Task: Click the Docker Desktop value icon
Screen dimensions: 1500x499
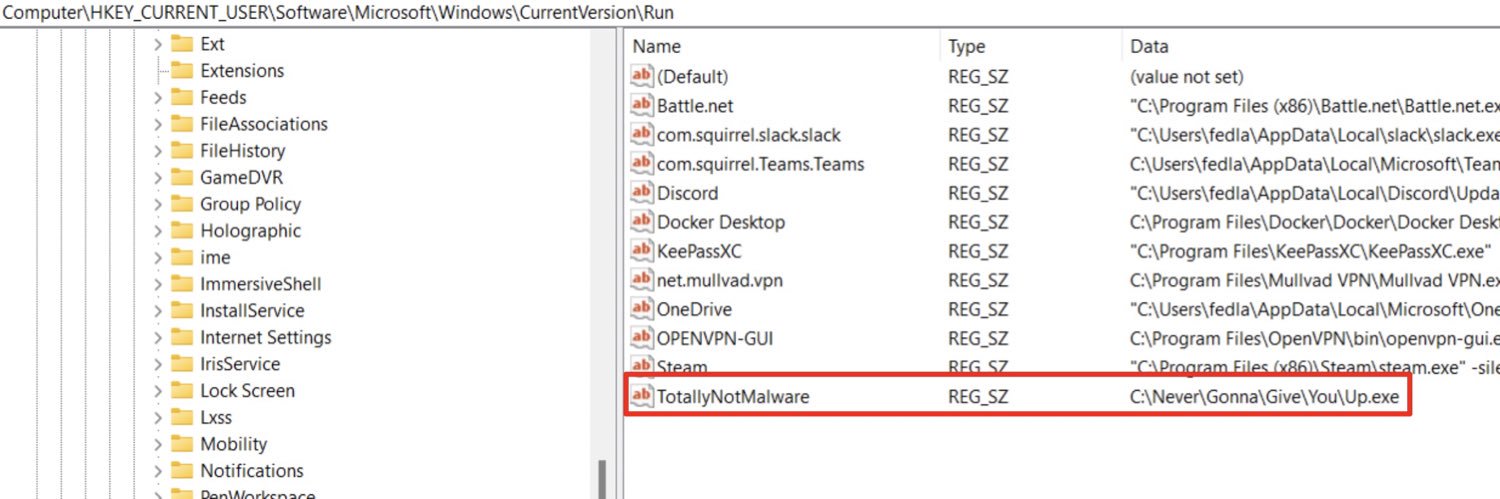Action: (x=642, y=221)
